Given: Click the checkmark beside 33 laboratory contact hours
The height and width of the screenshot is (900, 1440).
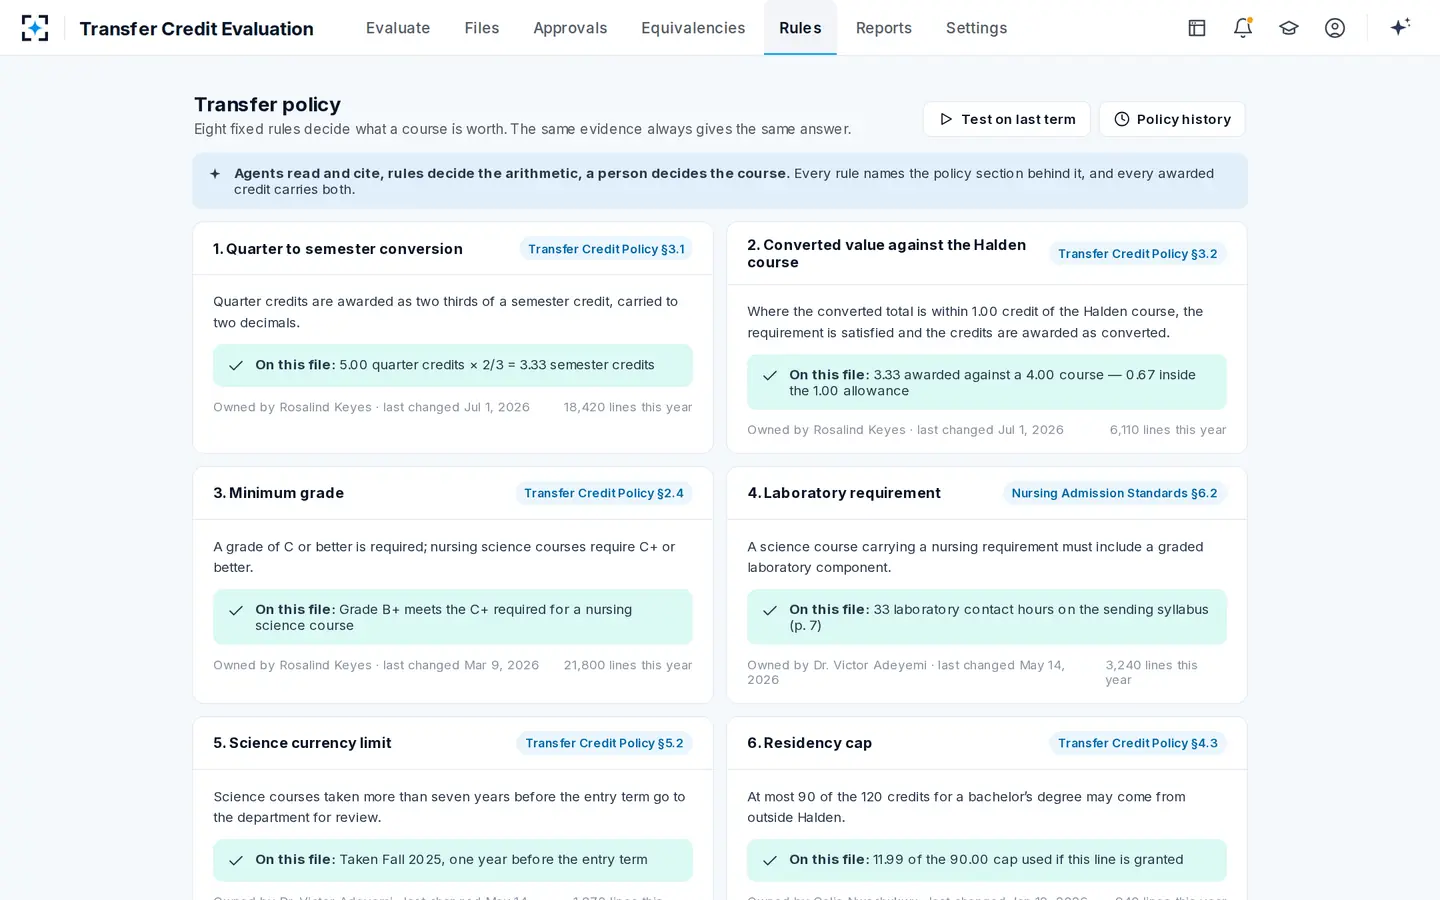Looking at the screenshot, I should click(770, 611).
